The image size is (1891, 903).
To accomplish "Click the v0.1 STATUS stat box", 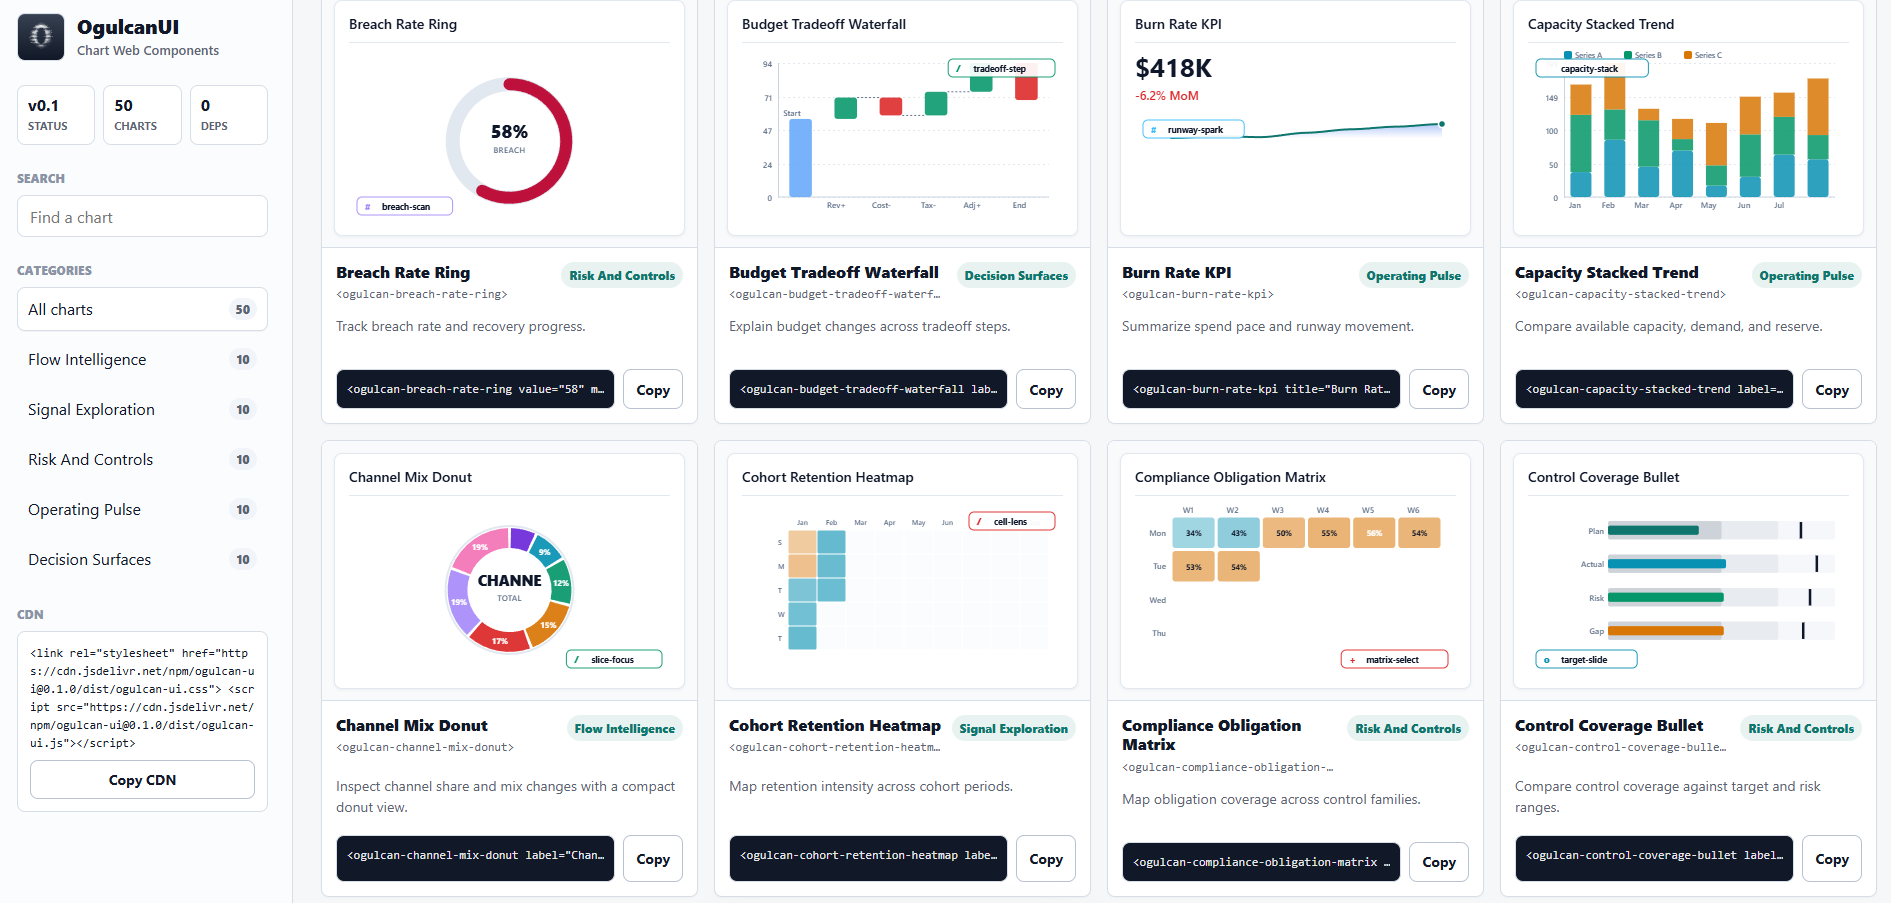I will tap(56, 115).
